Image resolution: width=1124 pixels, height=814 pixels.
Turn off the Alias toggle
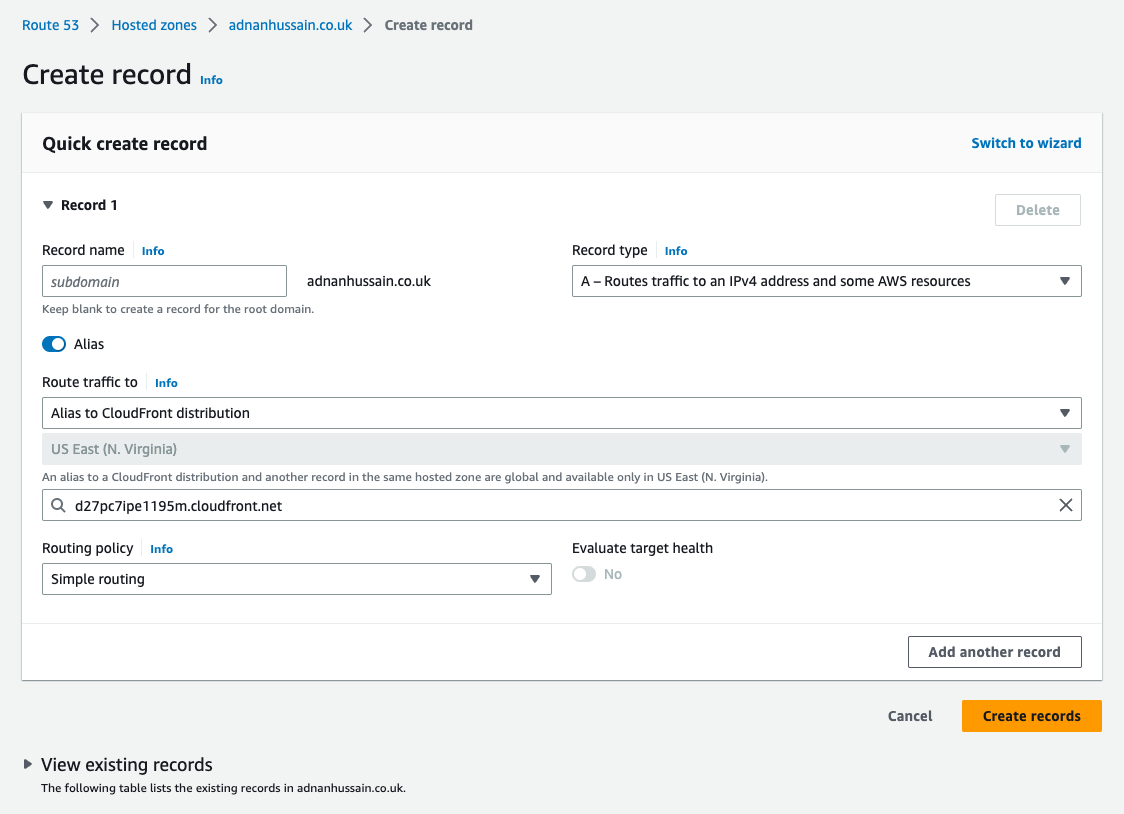click(x=53, y=343)
